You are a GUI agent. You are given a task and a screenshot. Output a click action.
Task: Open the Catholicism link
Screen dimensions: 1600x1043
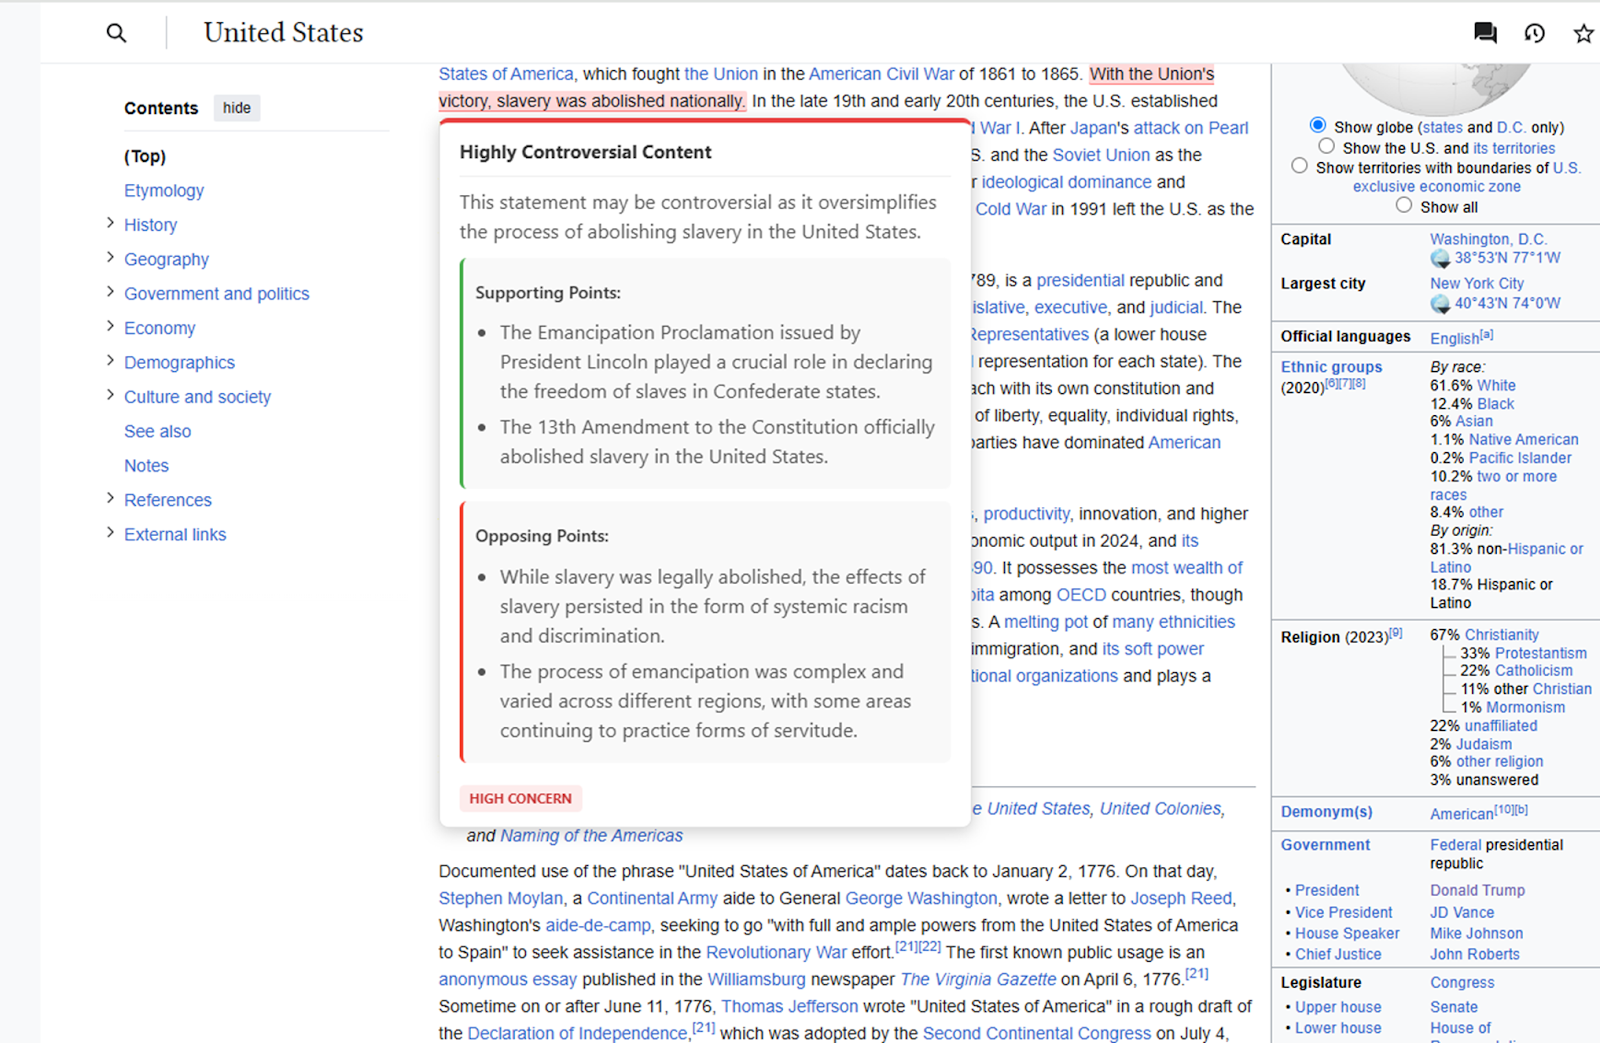(1534, 670)
